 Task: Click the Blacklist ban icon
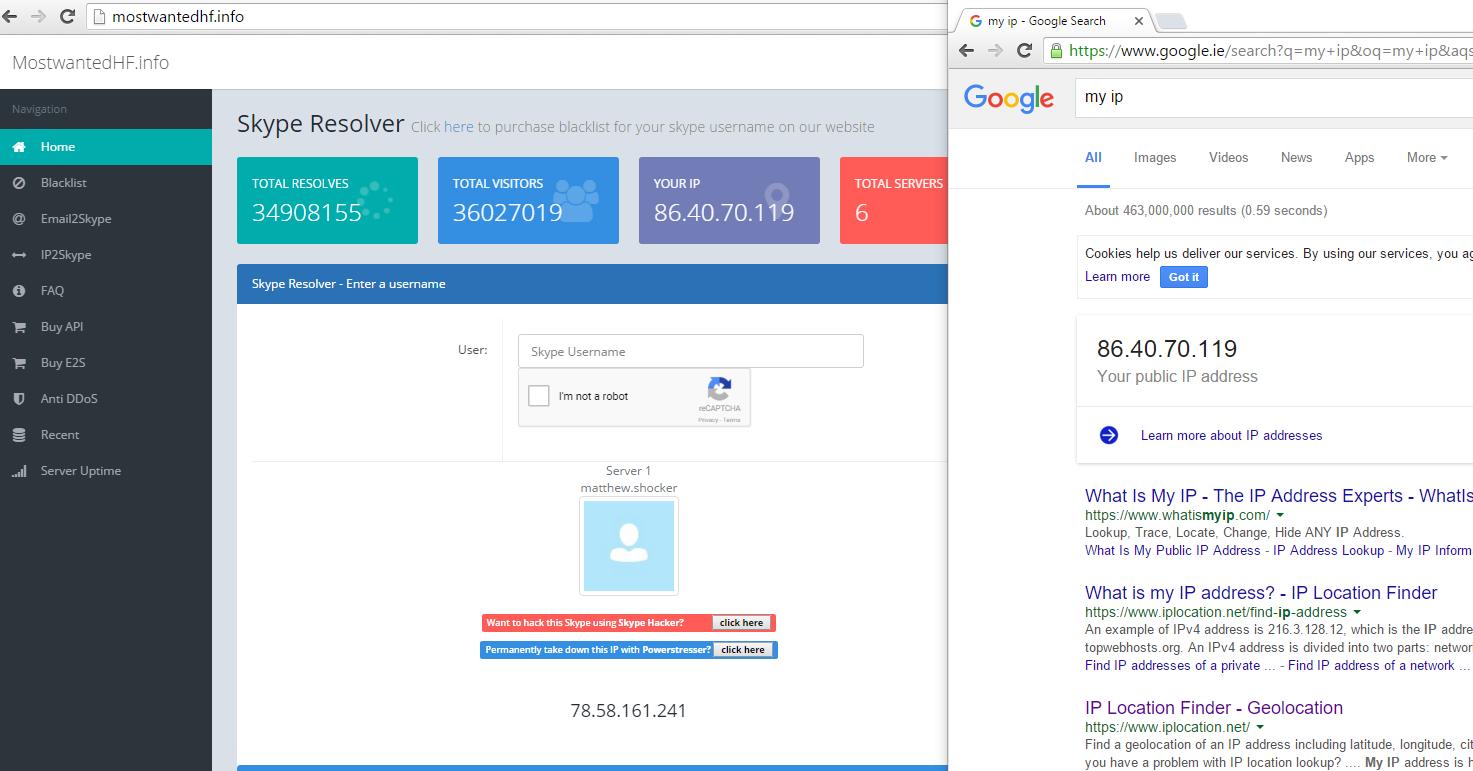(19, 183)
